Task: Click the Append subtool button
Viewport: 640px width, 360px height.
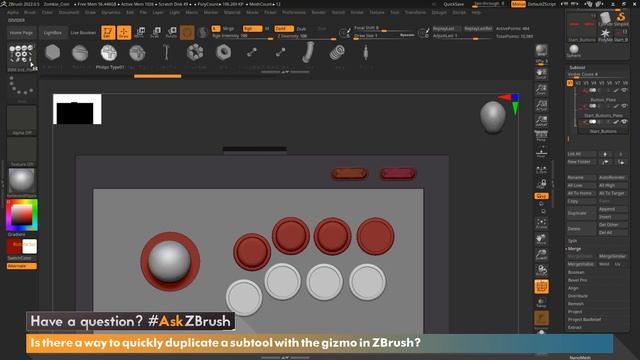Action: point(612,209)
